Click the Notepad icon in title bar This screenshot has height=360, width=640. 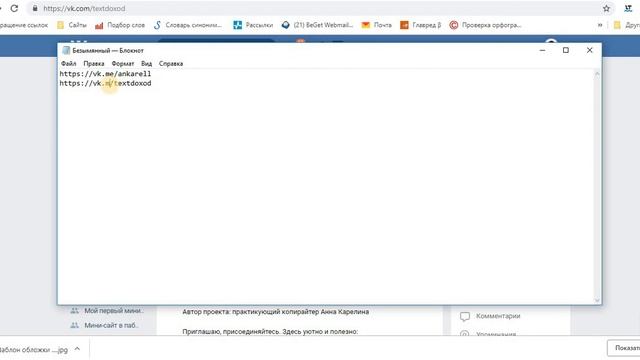pyautogui.click(x=66, y=50)
